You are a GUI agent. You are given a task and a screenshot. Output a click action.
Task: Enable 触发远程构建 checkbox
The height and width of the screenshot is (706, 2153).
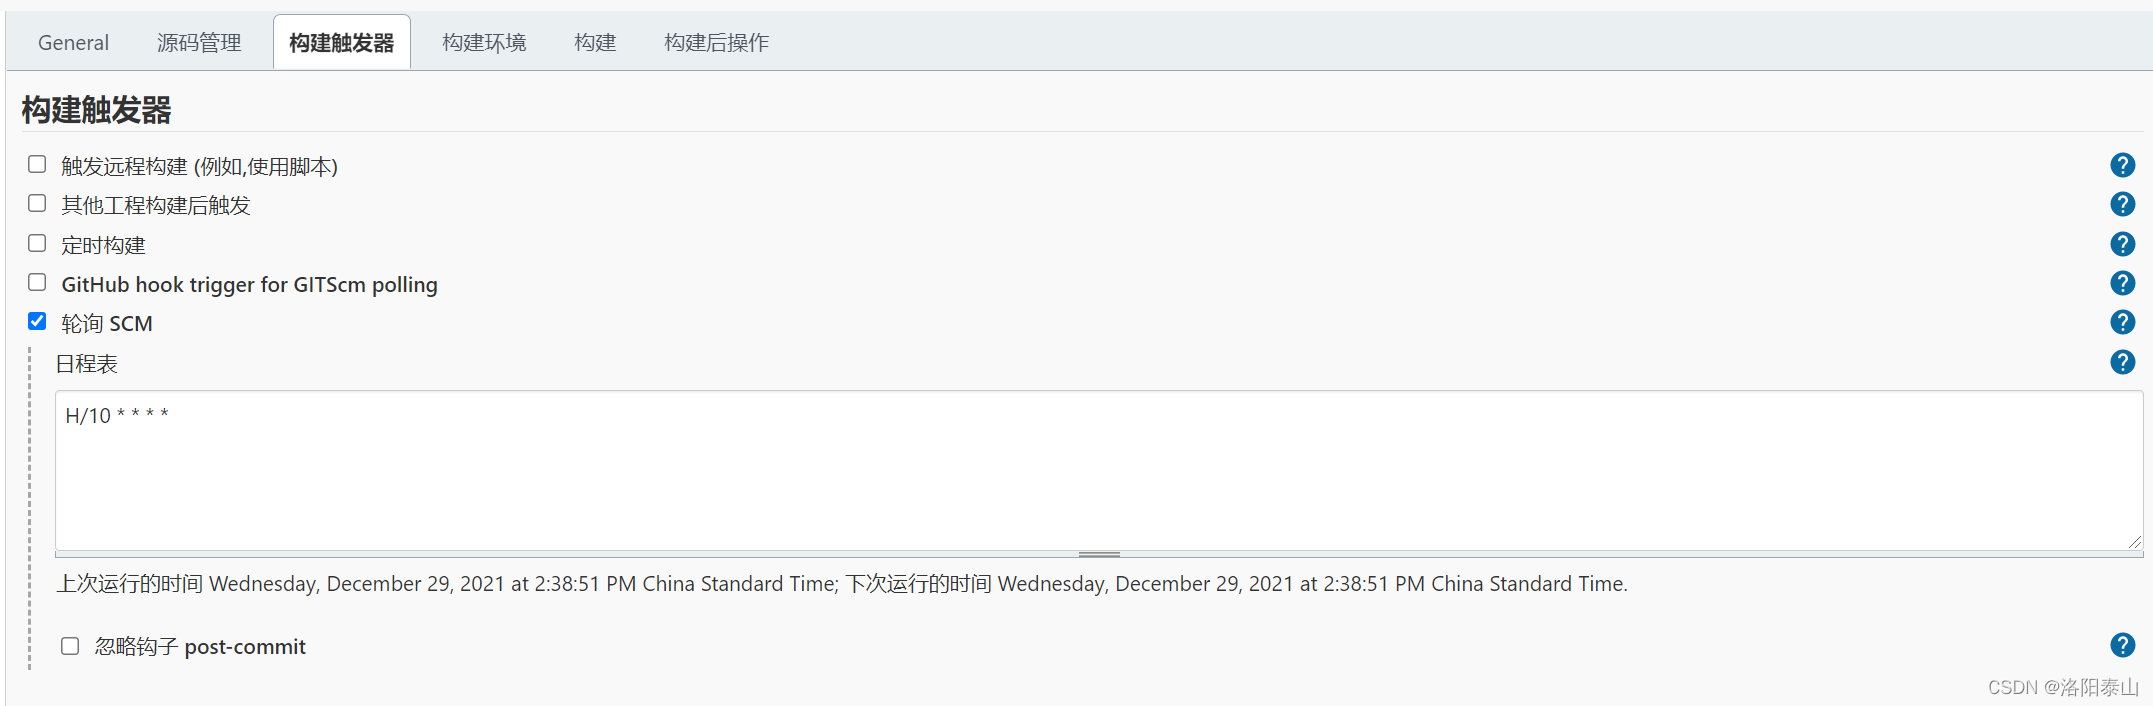pos(37,164)
